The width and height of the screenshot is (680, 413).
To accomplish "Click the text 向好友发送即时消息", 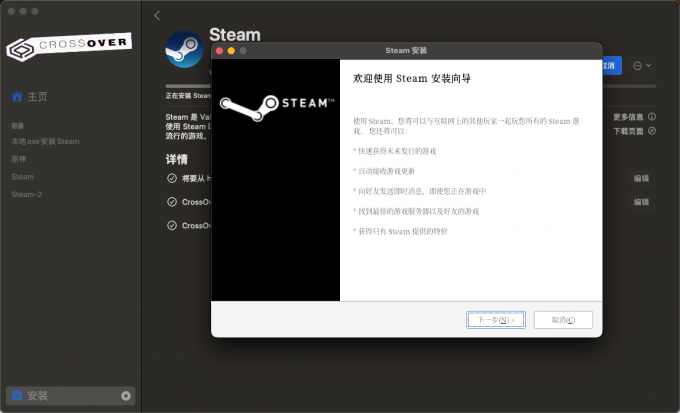I will 390,191.
